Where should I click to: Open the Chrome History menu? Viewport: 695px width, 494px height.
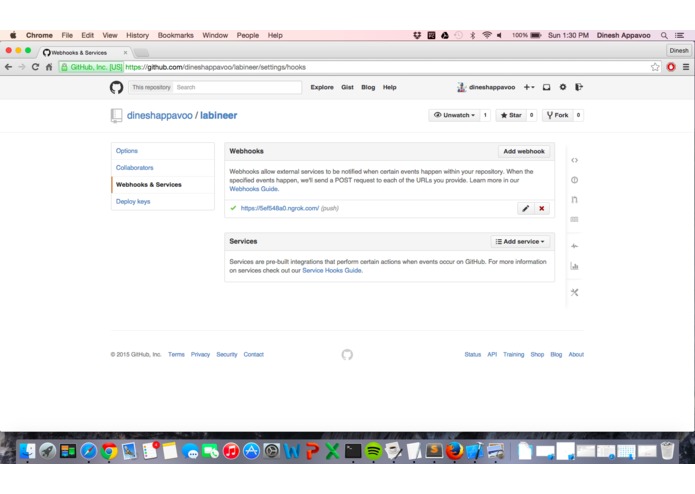click(x=137, y=35)
